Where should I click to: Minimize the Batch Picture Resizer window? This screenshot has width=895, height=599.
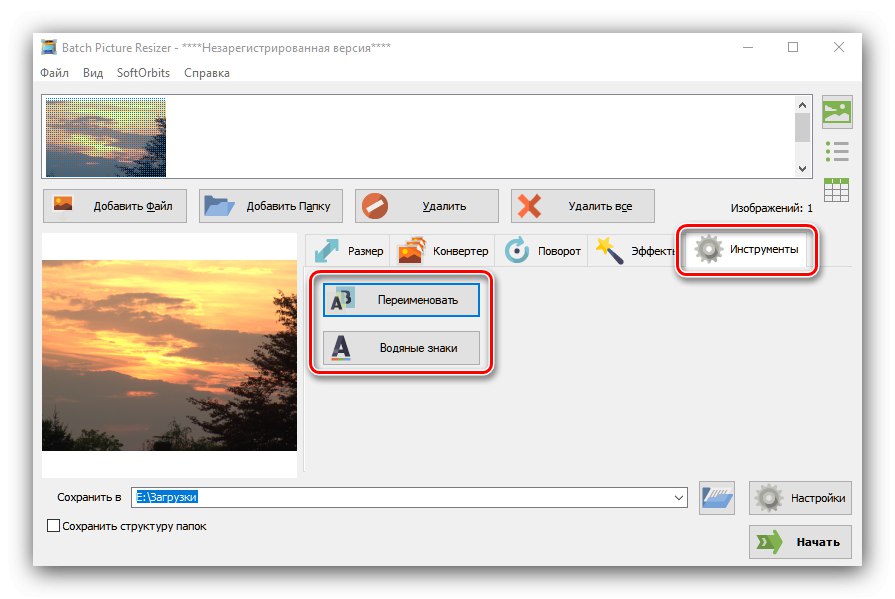click(748, 47)
